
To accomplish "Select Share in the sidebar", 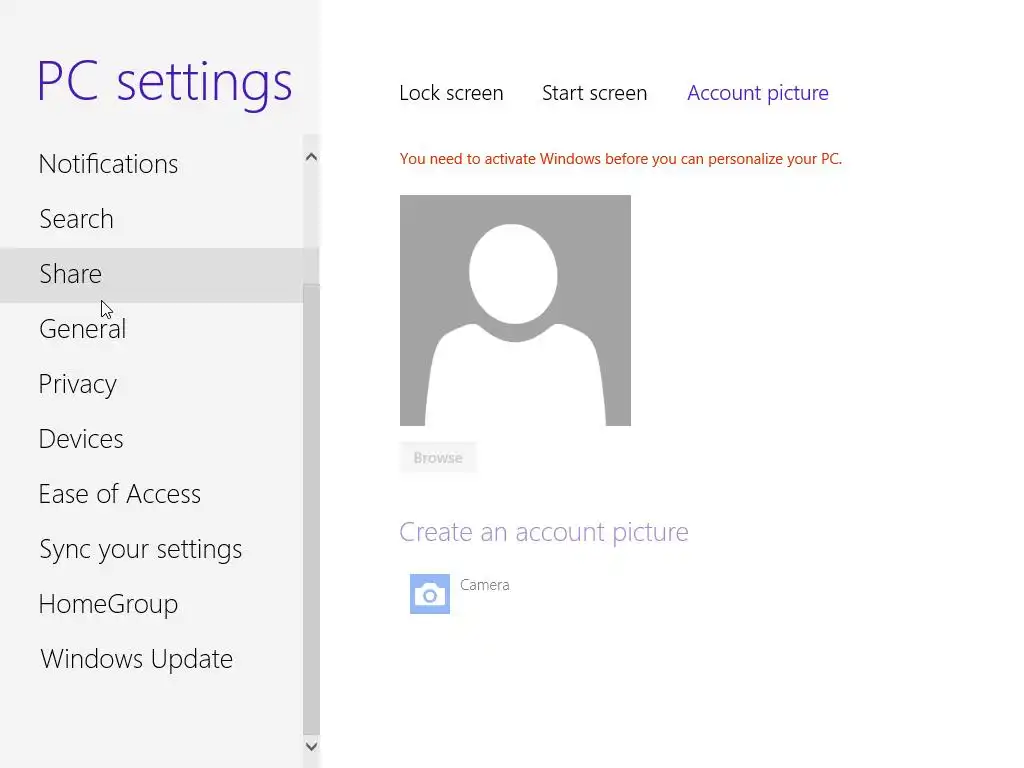I will (x=70, y=274).
